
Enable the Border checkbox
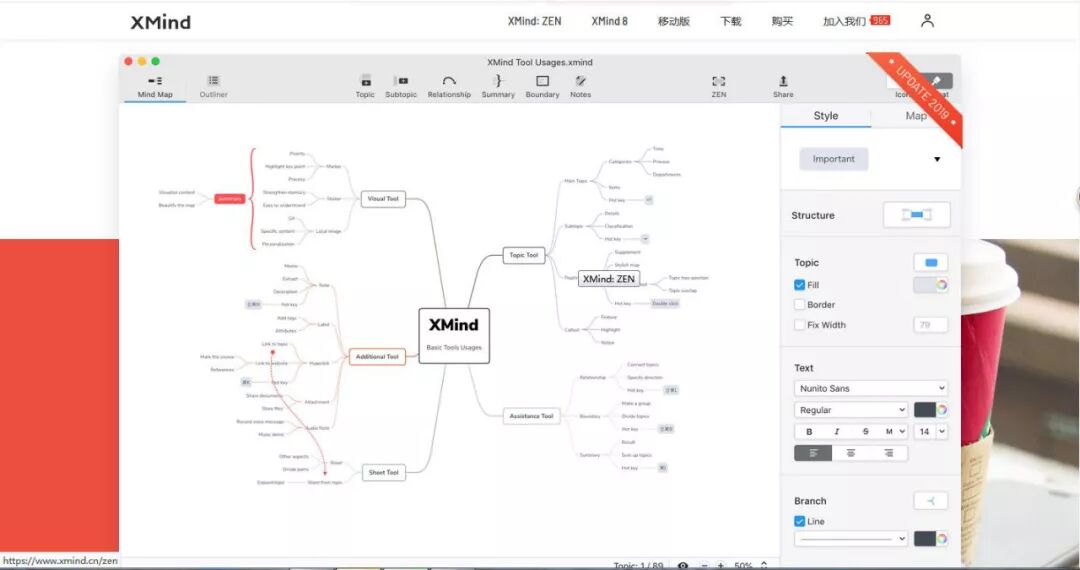(800, 304)
